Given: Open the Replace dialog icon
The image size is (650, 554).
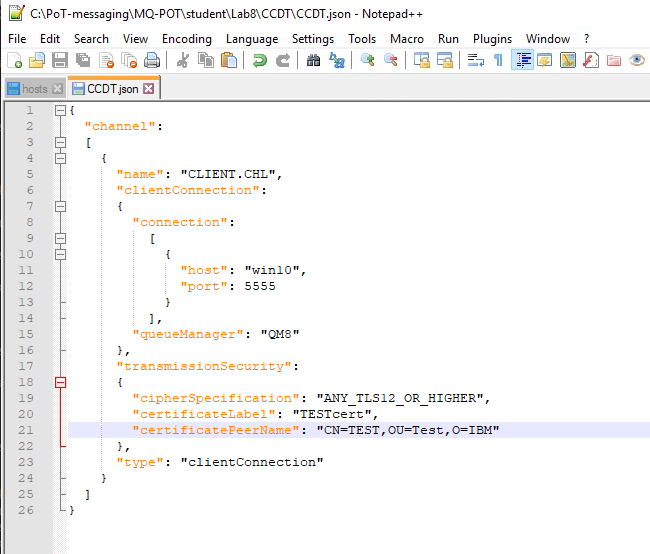Looking at the screenshot, I should click(337, 61).
